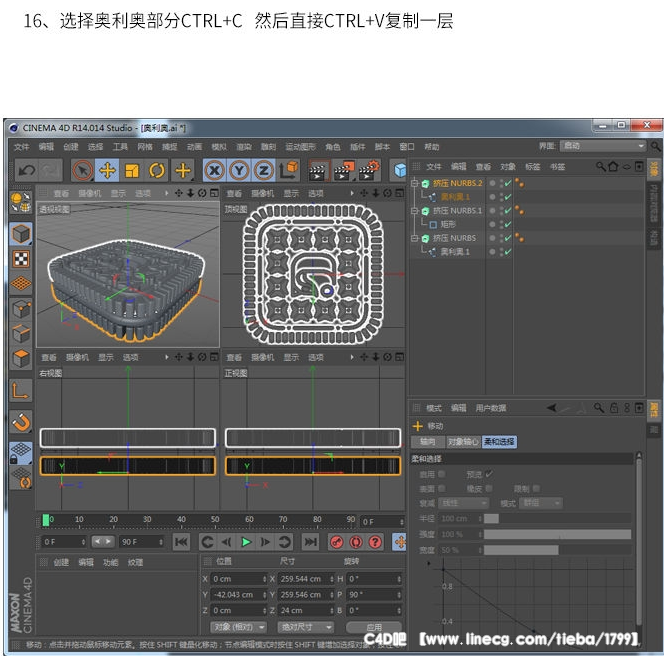
Task: Toggle the green checkmark of 矩形
Action: [508, 224]
